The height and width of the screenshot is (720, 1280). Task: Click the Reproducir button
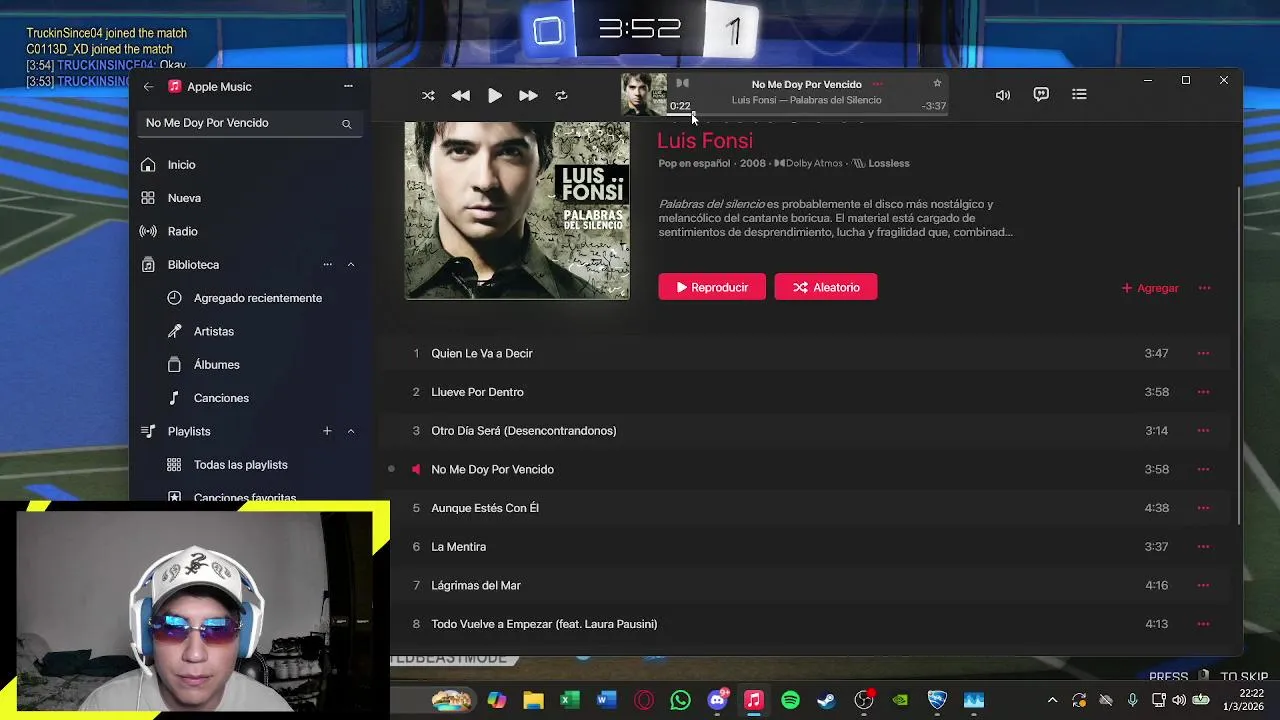pos(712,287)
